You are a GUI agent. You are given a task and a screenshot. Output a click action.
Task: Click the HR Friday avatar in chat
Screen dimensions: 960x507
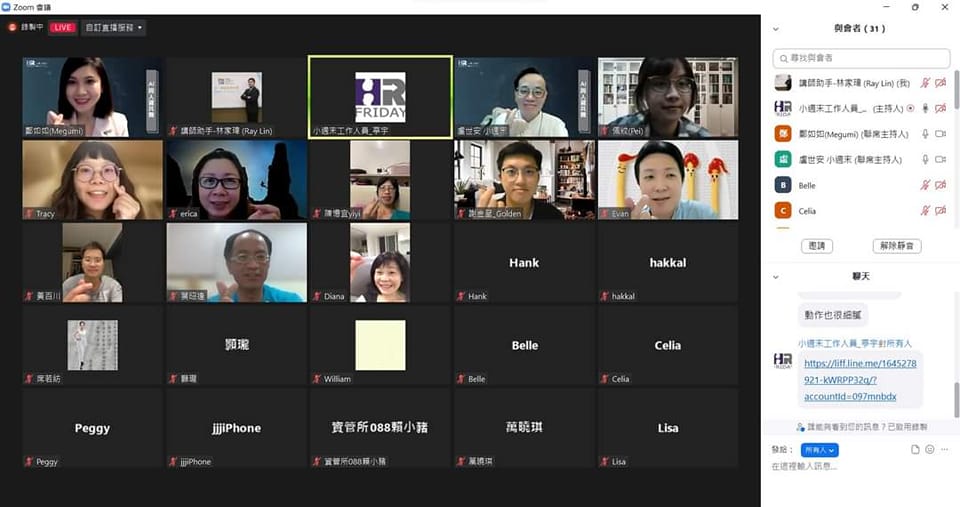[783, 361]
